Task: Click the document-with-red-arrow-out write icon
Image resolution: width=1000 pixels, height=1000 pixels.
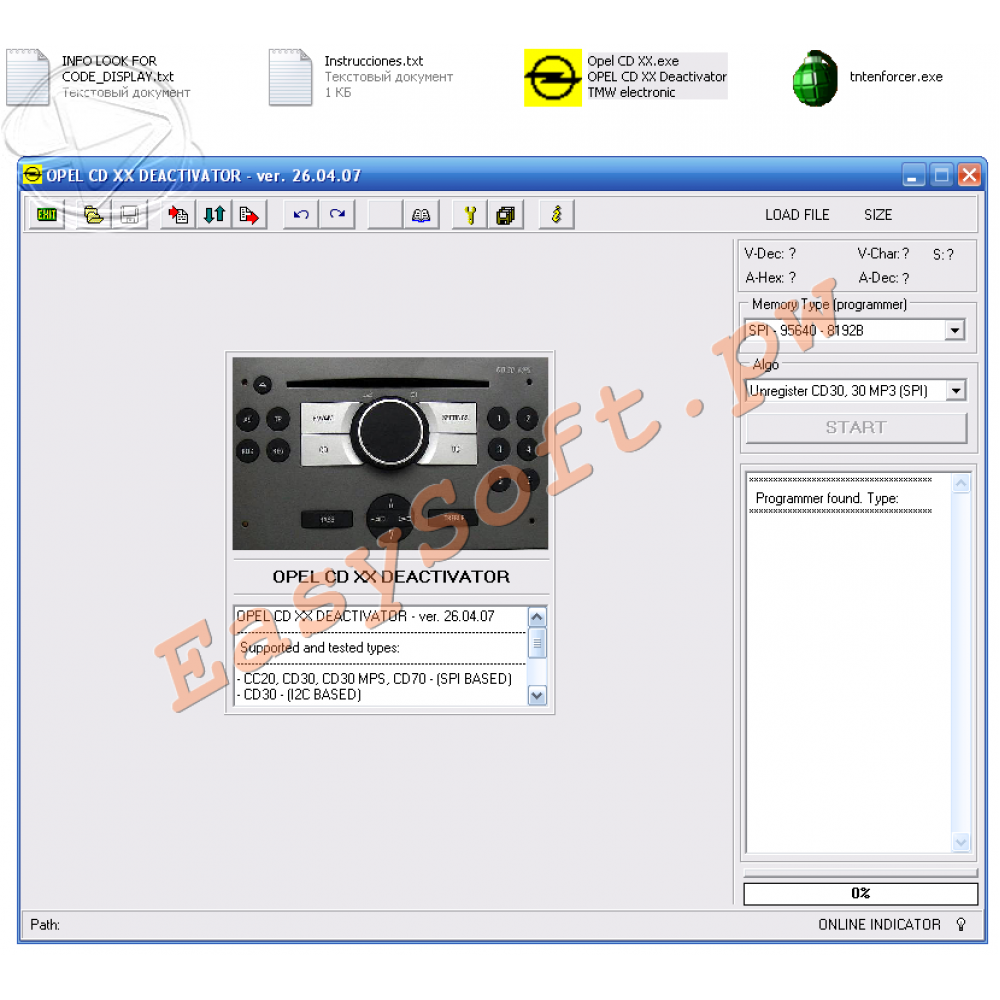Action: [249, 215]
